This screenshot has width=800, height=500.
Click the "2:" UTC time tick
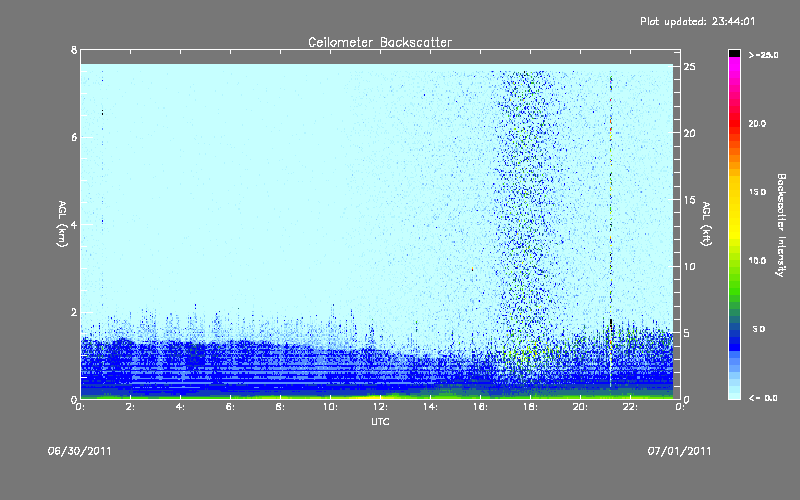click(131, 407)
